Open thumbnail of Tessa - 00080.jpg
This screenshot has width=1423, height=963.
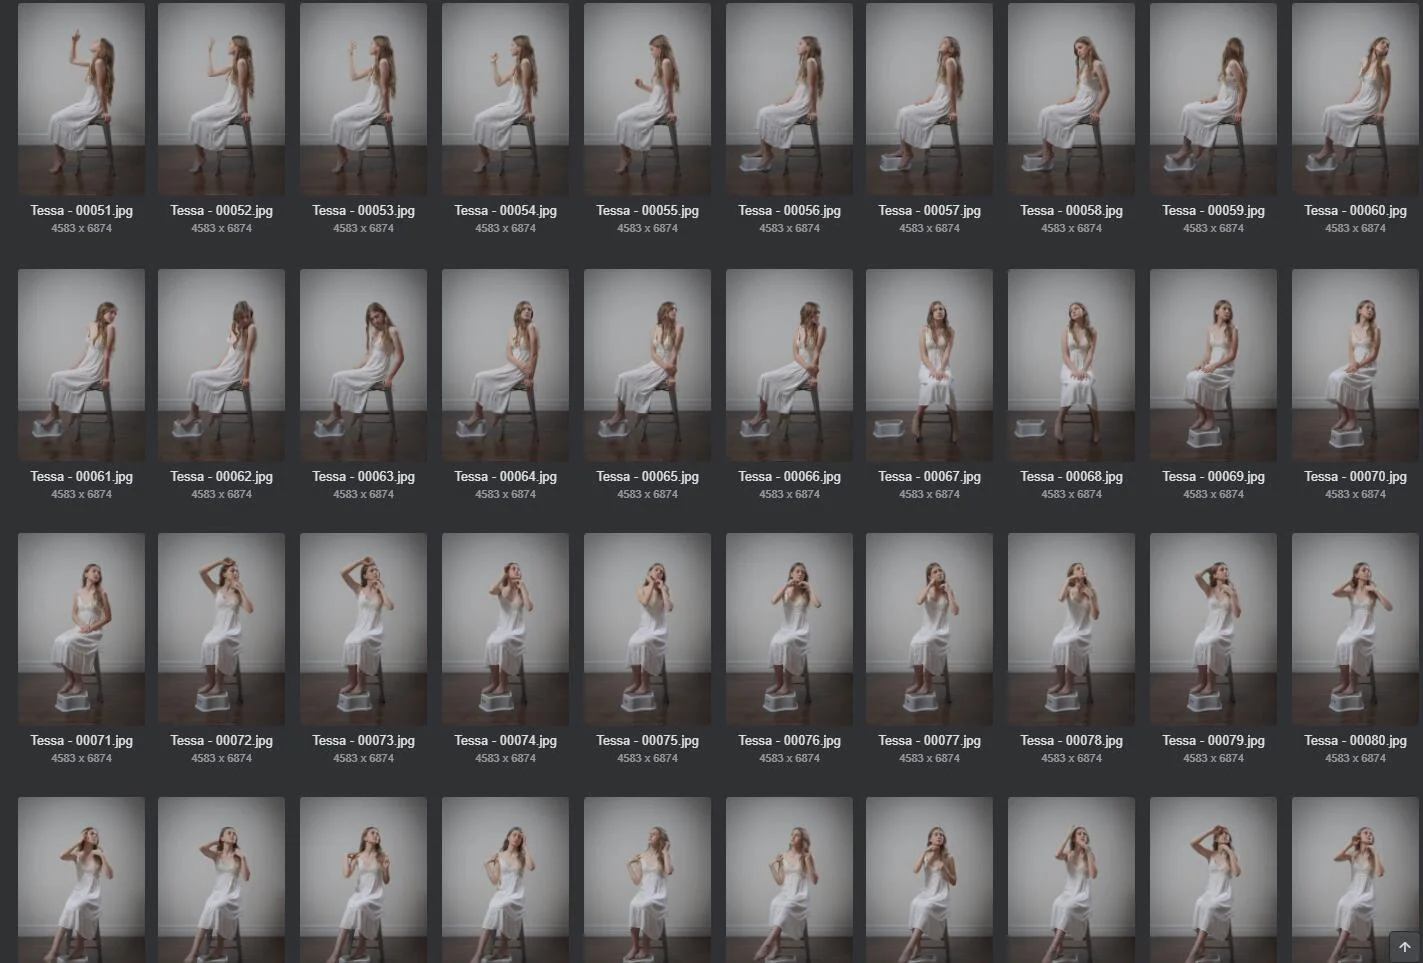1355,629
